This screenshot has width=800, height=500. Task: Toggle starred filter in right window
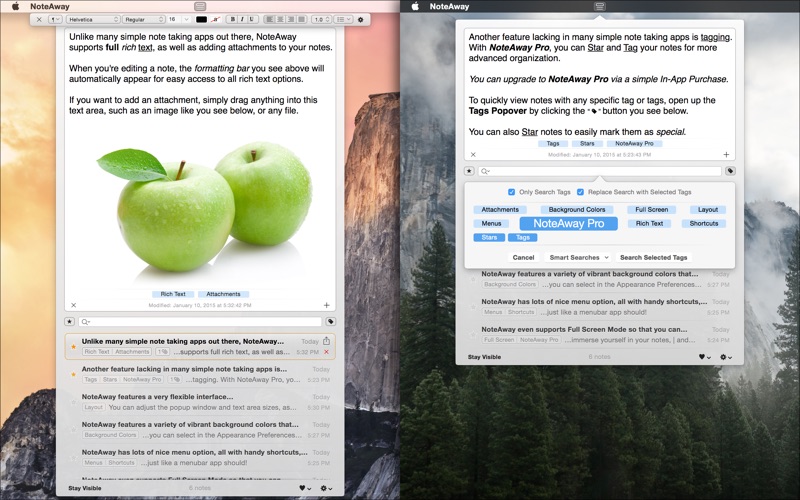[x=469, y=171]
